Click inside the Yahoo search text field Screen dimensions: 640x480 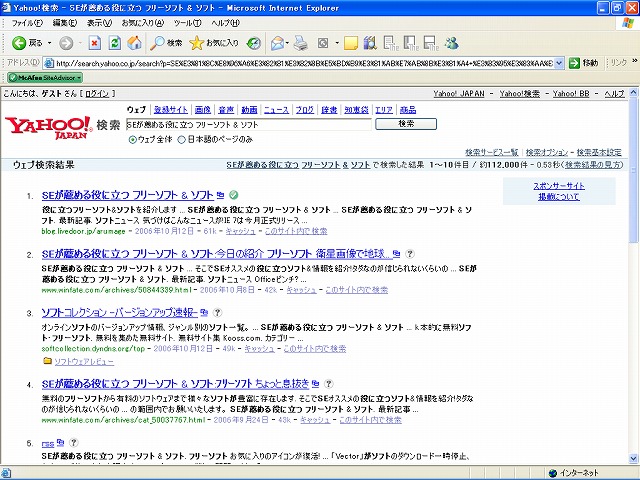pos(249,124)
